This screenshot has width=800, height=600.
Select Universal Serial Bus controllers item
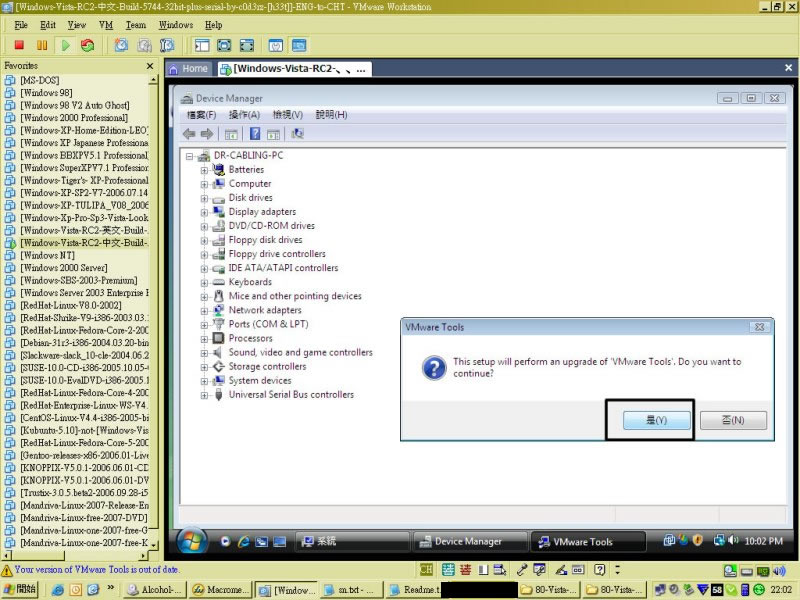[x=291, y=394]
